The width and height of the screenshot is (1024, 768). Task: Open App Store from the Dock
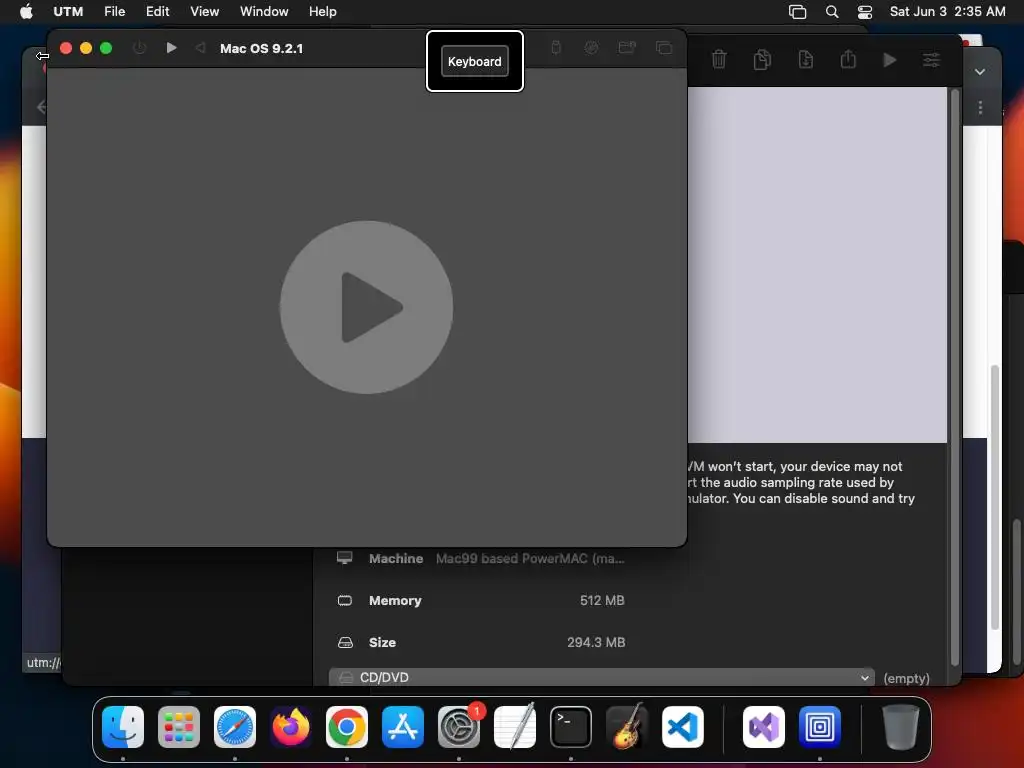[x=403, y=726]
